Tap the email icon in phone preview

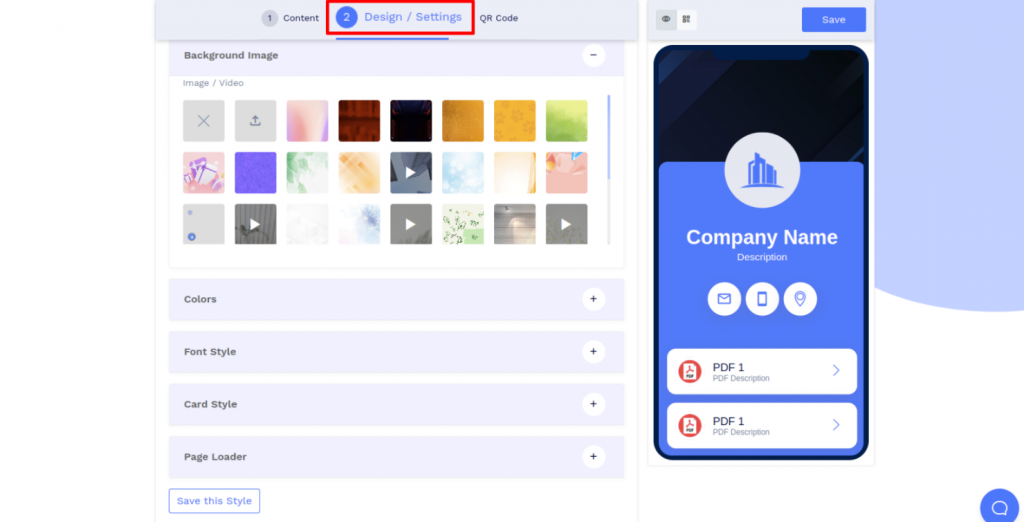(724, 299)
